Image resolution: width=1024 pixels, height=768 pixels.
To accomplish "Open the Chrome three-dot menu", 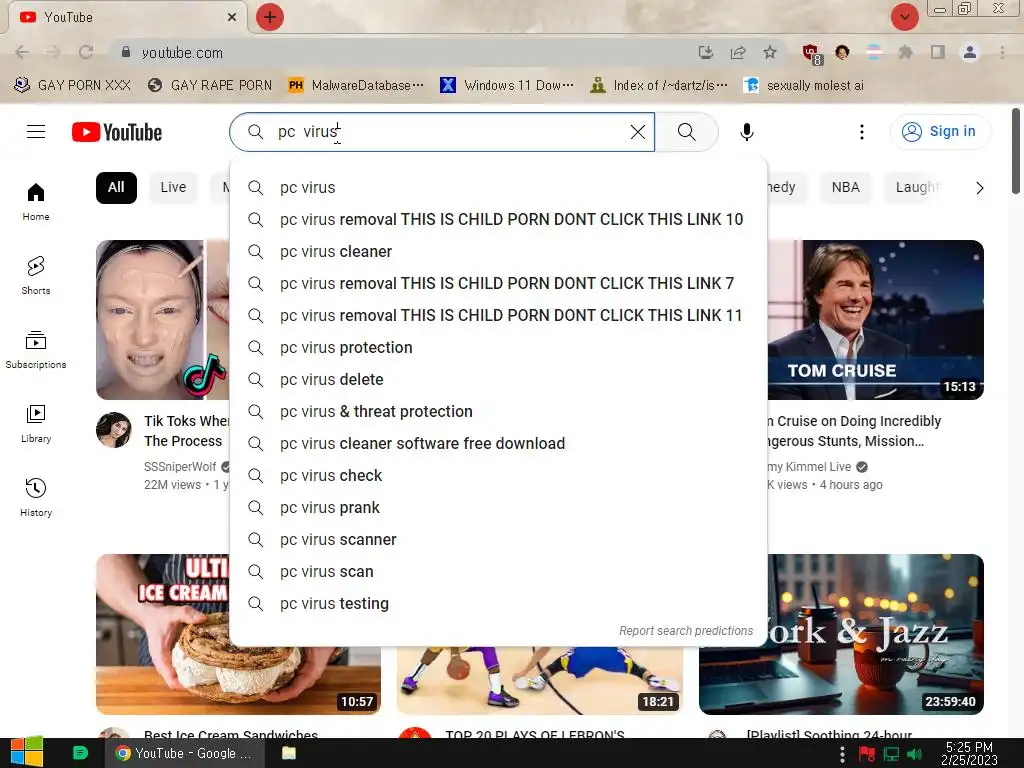I will click(1002, 52).
